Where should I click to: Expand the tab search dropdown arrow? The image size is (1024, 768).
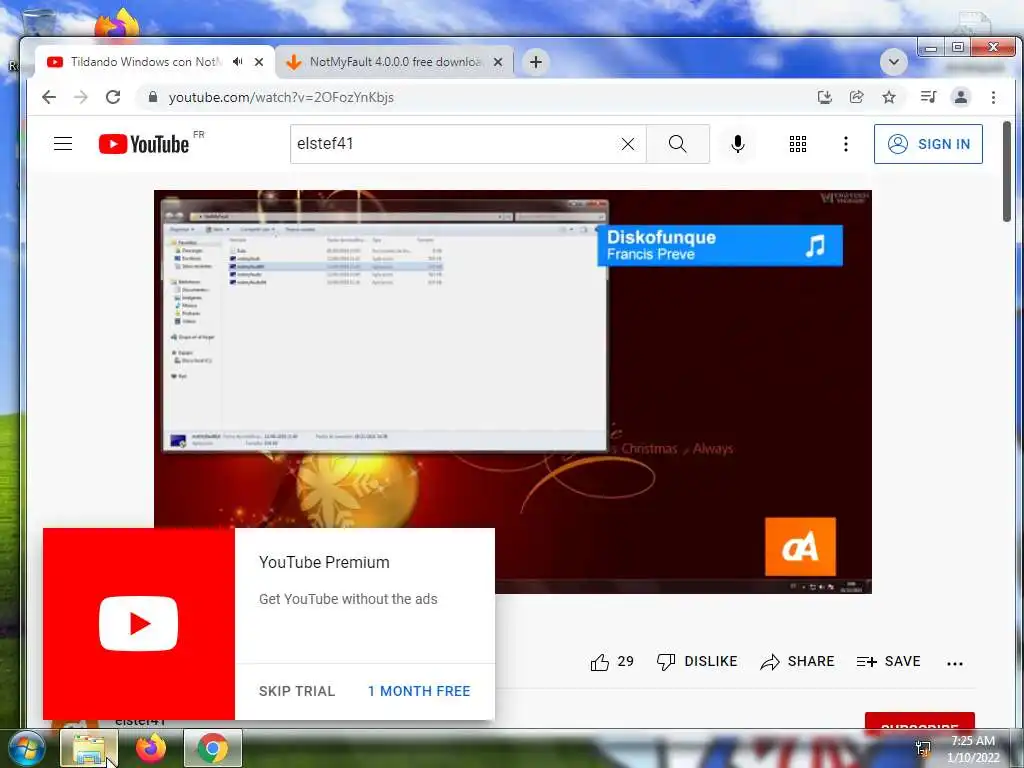[894, 62]
